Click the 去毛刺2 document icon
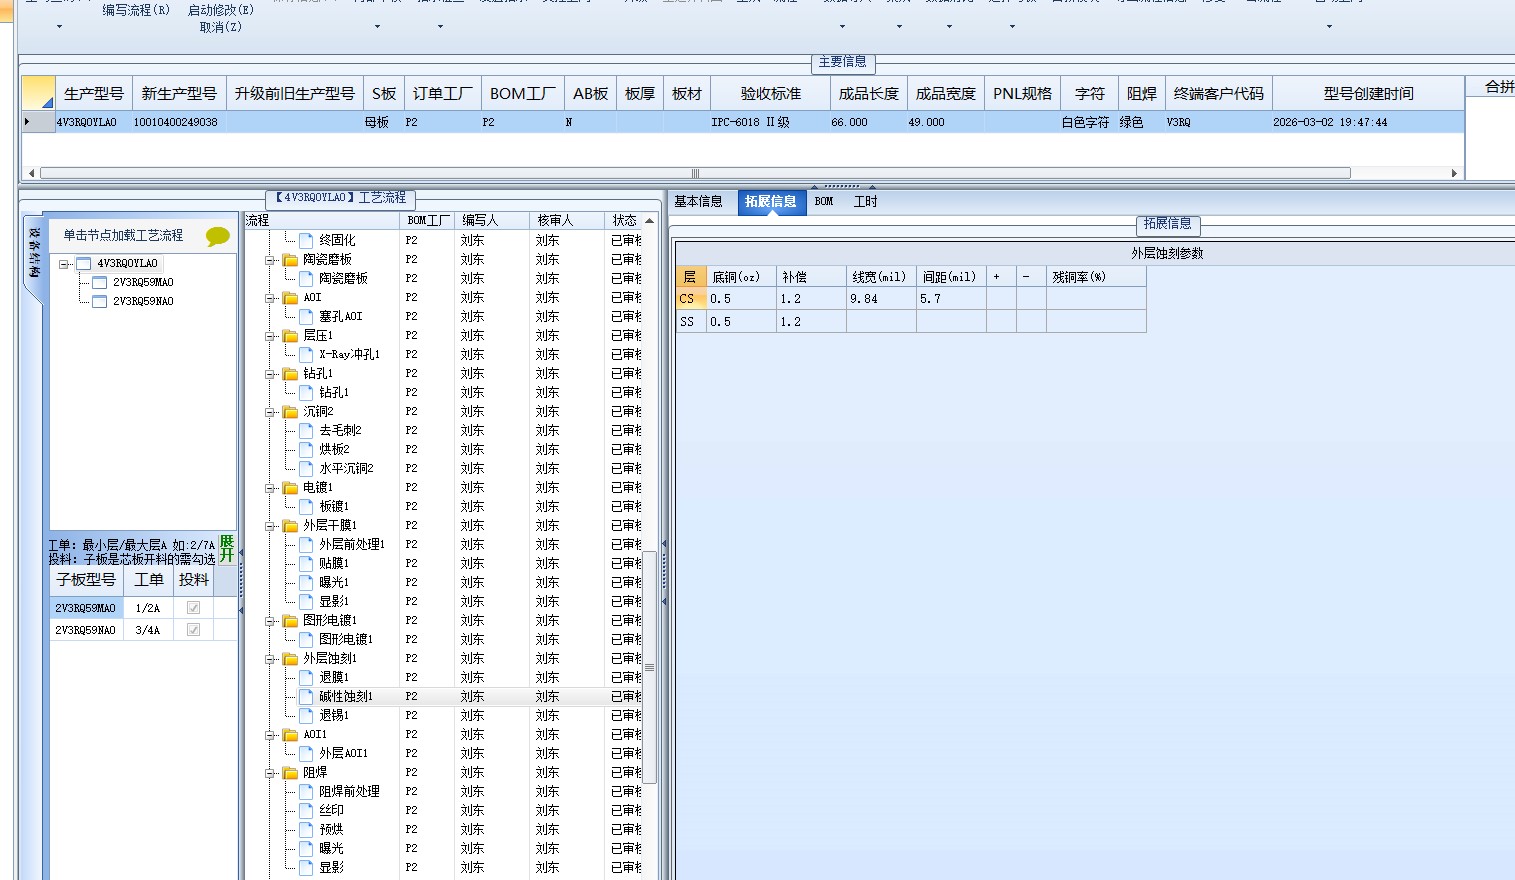Screen dimensions: 1515x880 coord(307,430)
